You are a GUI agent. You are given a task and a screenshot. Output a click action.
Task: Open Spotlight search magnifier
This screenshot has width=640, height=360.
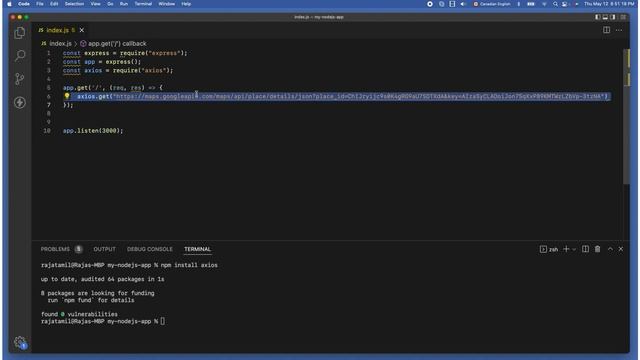click(555, 4)
